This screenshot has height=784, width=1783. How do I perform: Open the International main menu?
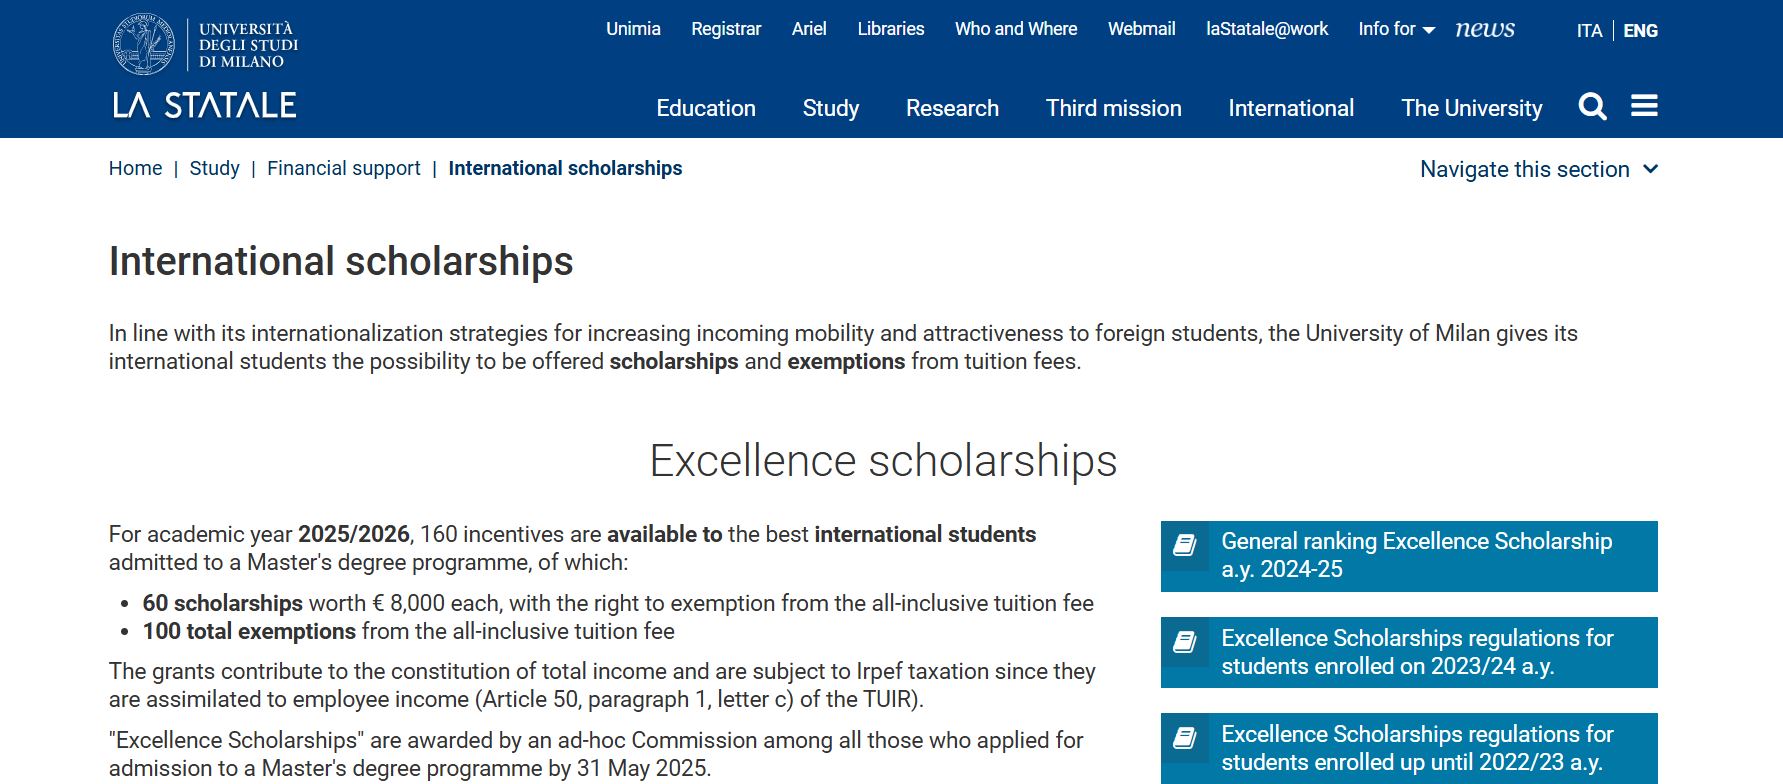pos(1291,108)
